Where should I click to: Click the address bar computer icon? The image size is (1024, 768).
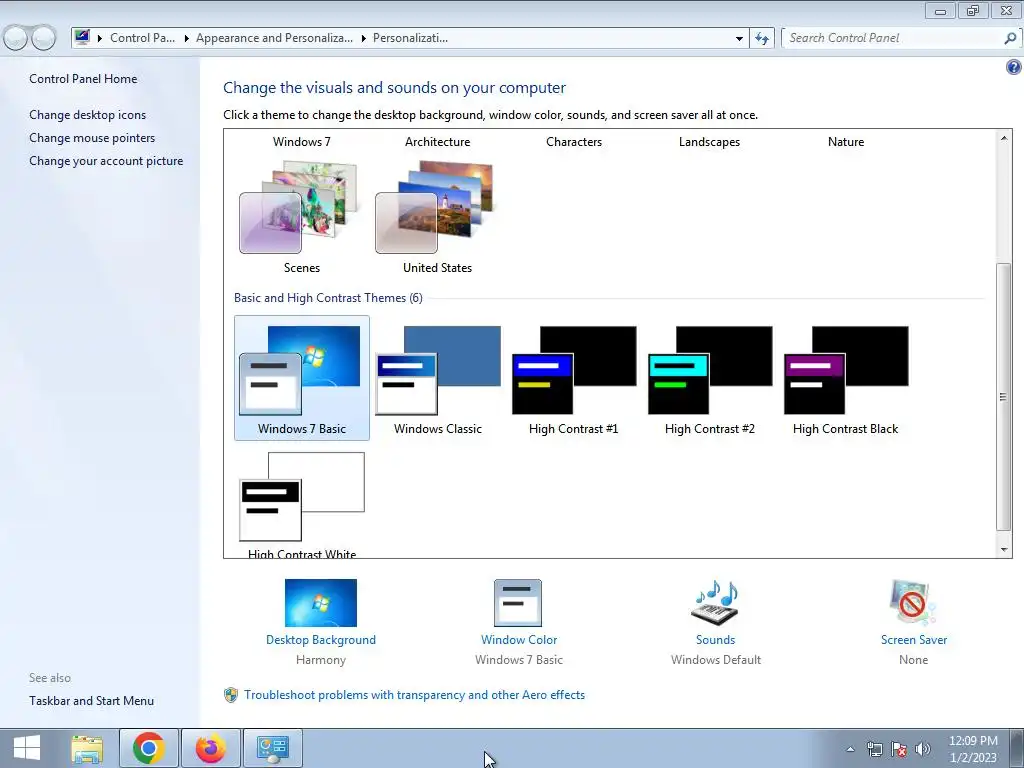coord(82,37)
